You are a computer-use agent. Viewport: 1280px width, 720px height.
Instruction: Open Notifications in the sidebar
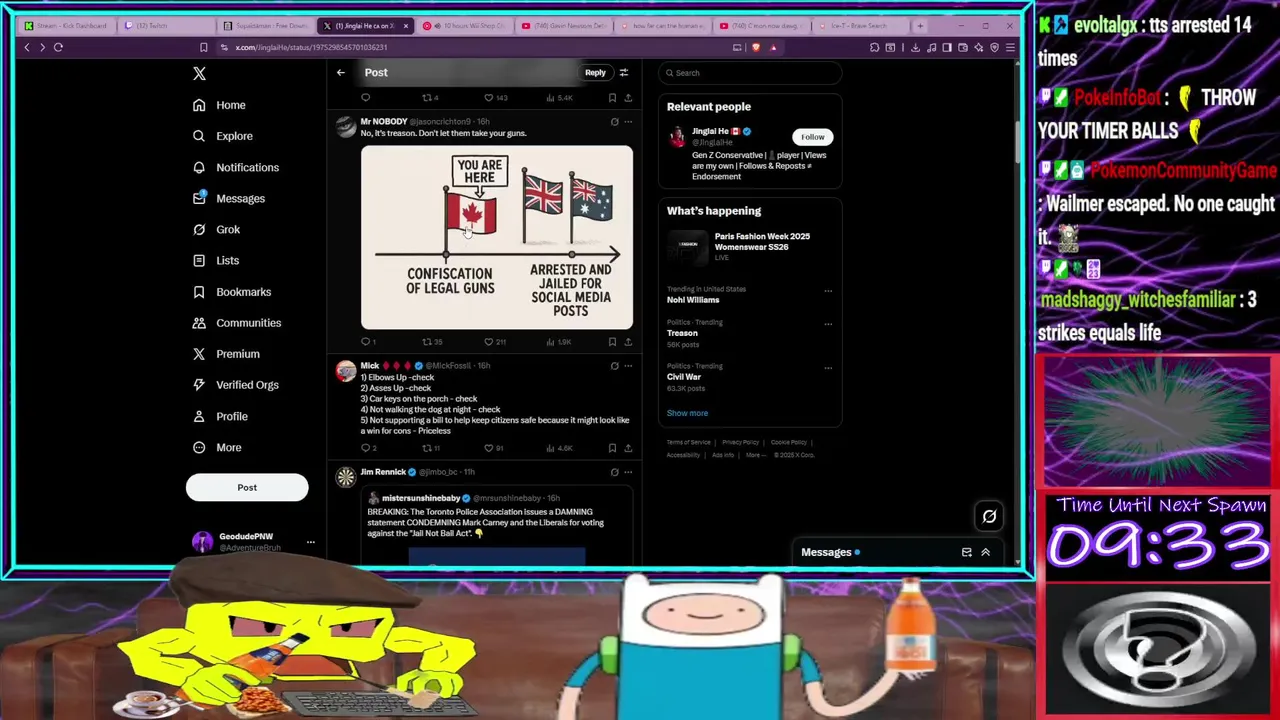point(236,167)
